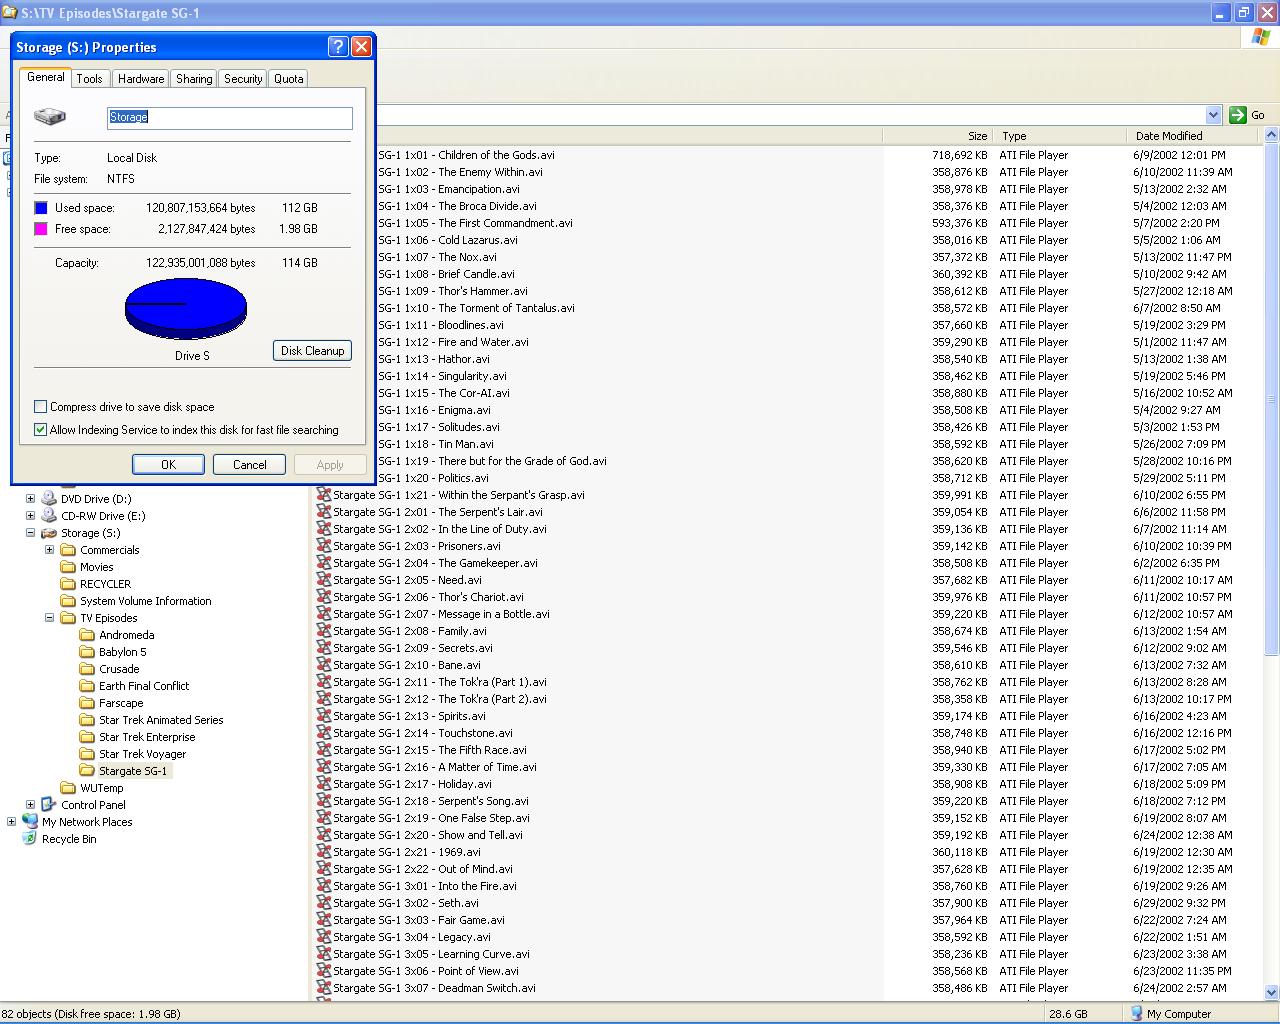This screenshot has width=1280, height=1024.
Task: Click the Storage (S:) drive icon
Action: pos(48,532)
